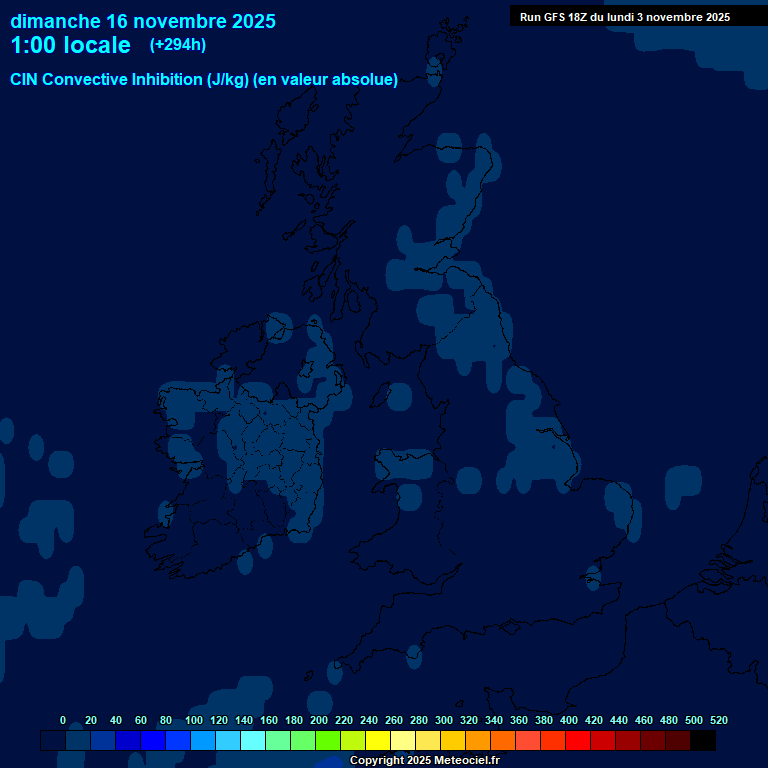Click the 1:00 locale time text
This screenshot has height=768, width=768.
tap(70, 46)
